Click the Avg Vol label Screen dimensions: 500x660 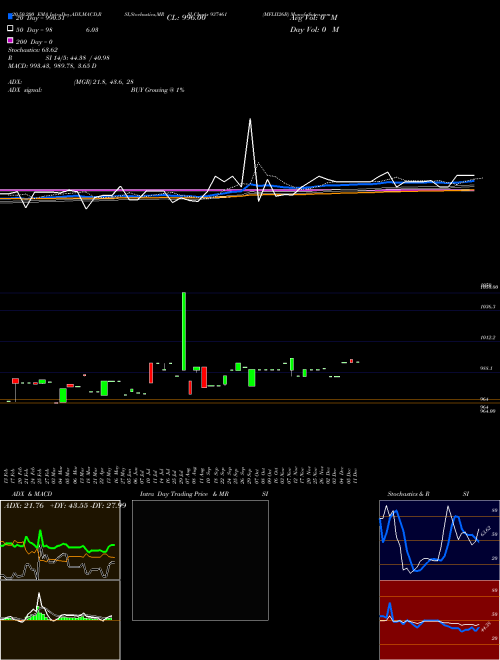pos(314,18)
